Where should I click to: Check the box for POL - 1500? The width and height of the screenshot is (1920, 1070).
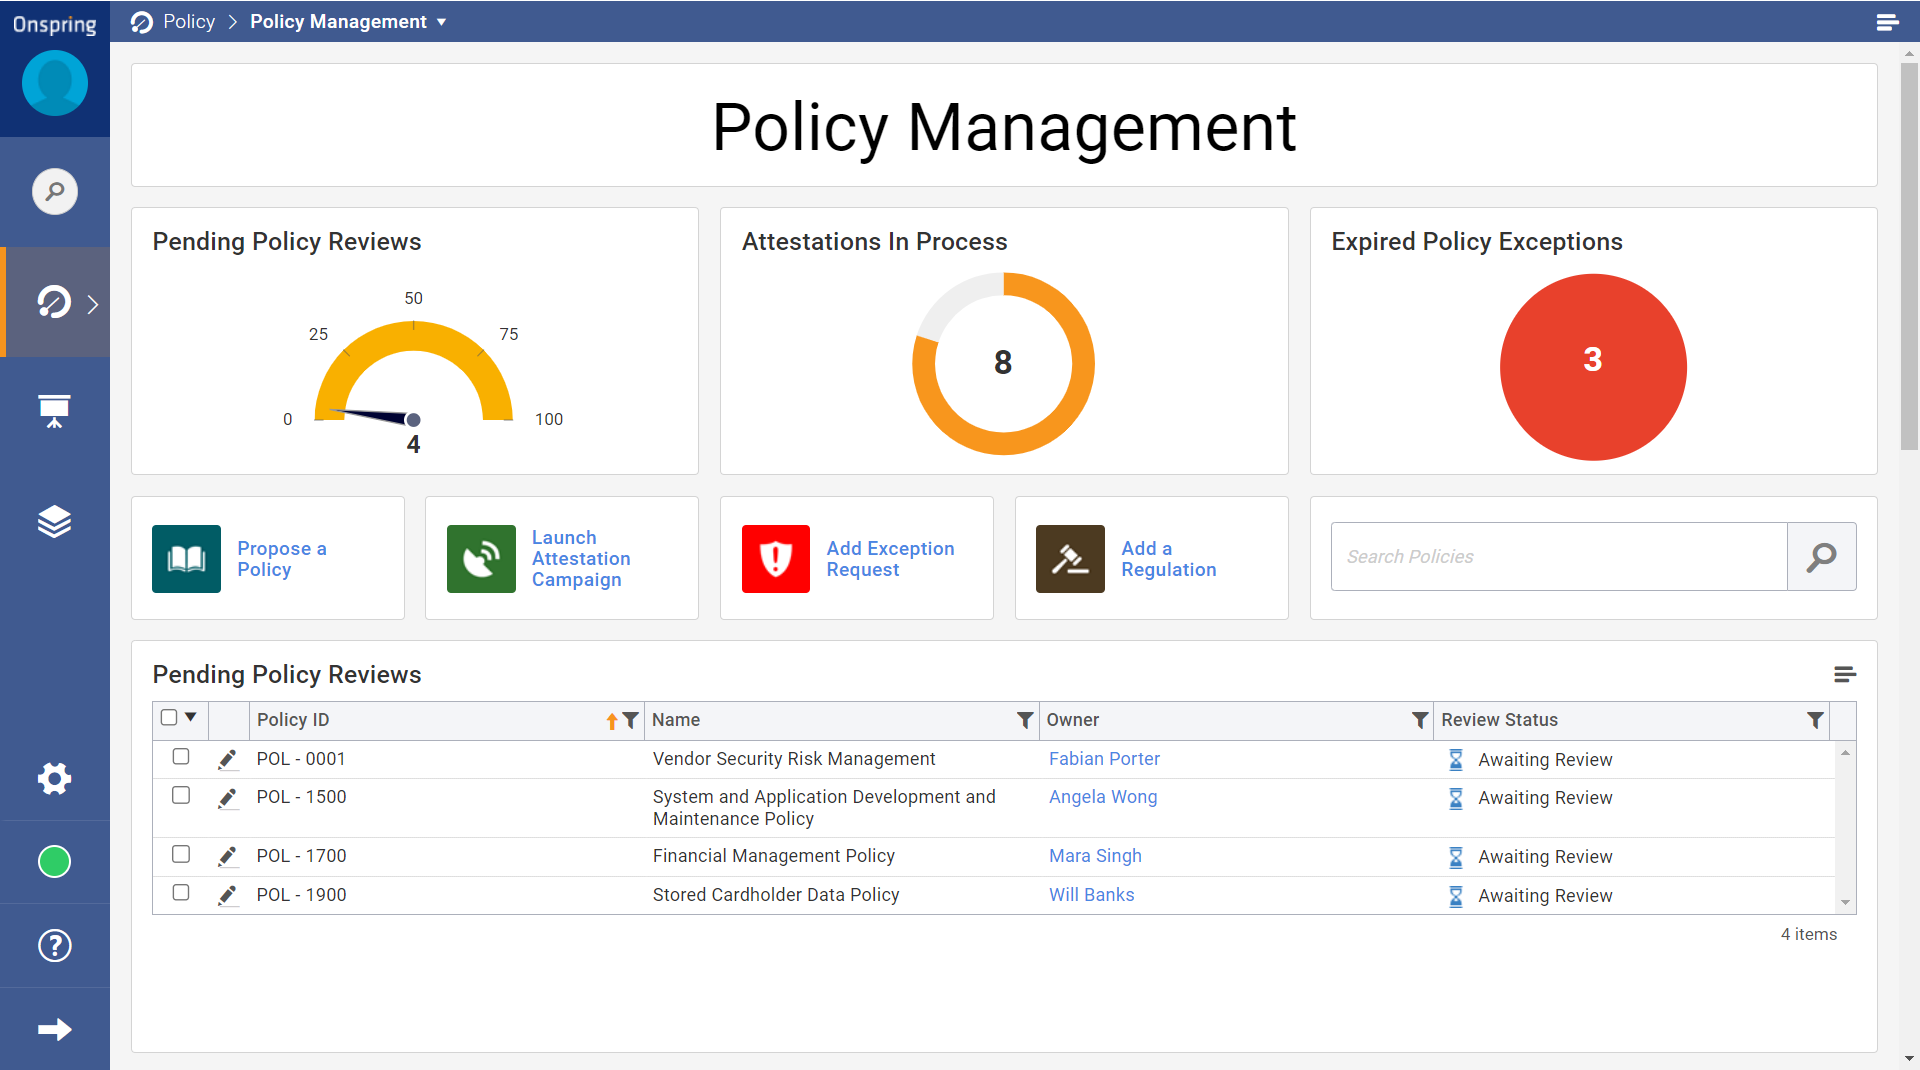tap(181, 795)
